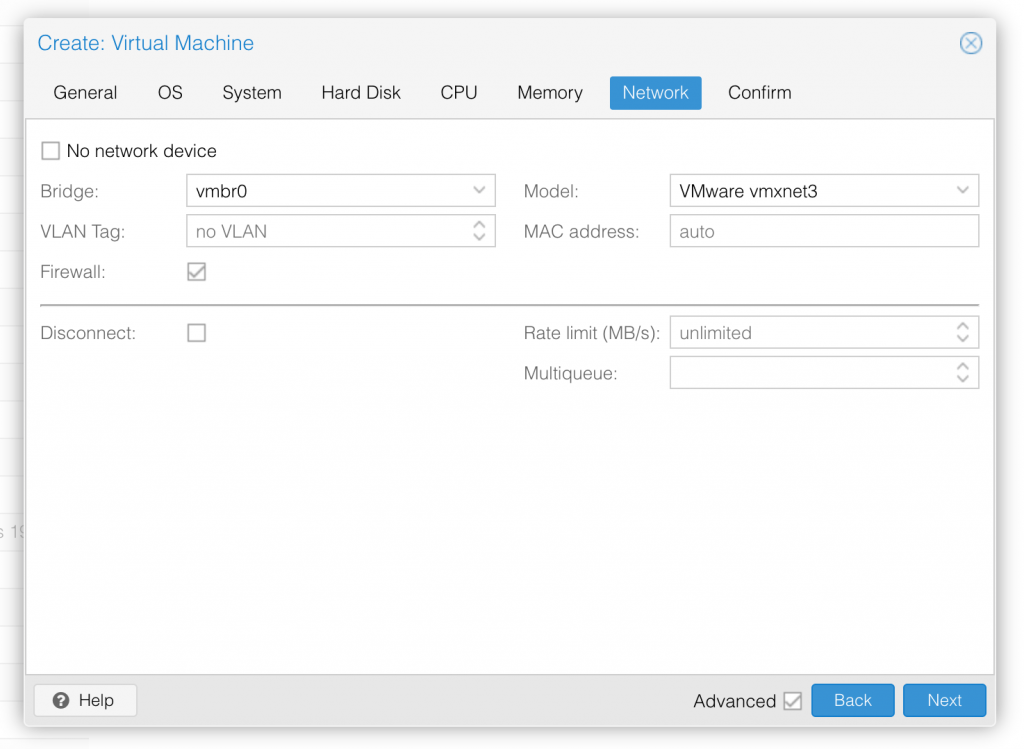
Task: Click the Help question mark icon
Action: [61, 701]
